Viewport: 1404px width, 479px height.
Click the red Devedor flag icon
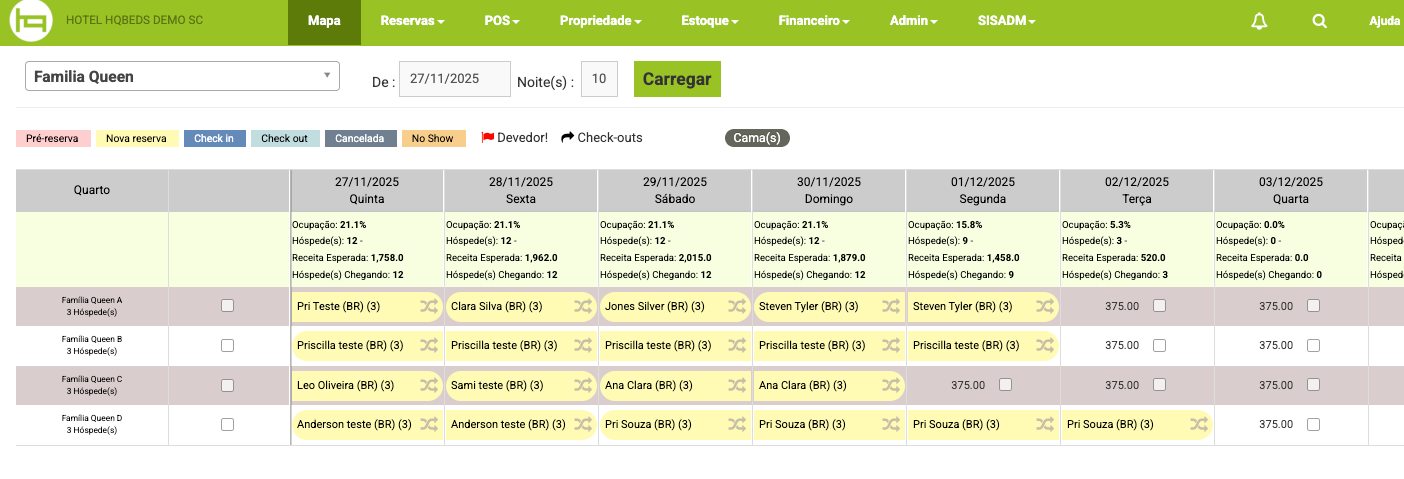(488, 138)
